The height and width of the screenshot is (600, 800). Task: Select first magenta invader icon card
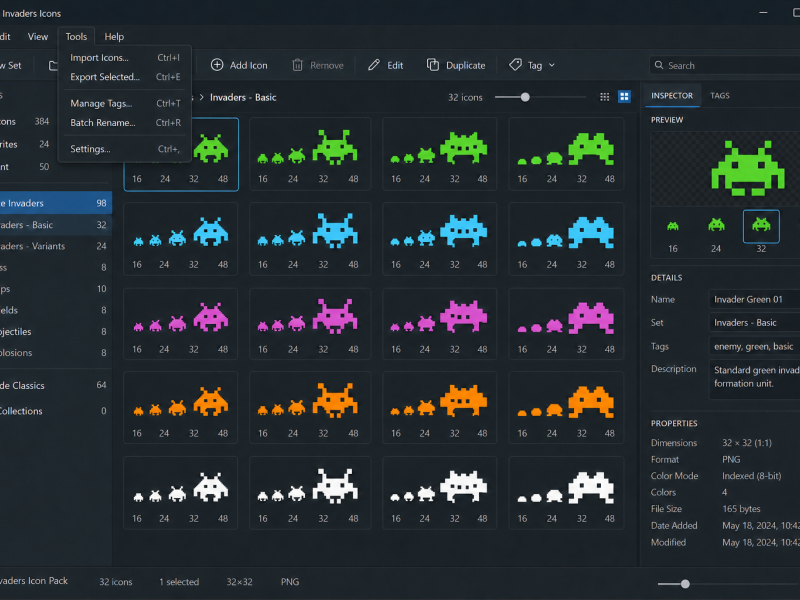point(181,324)
